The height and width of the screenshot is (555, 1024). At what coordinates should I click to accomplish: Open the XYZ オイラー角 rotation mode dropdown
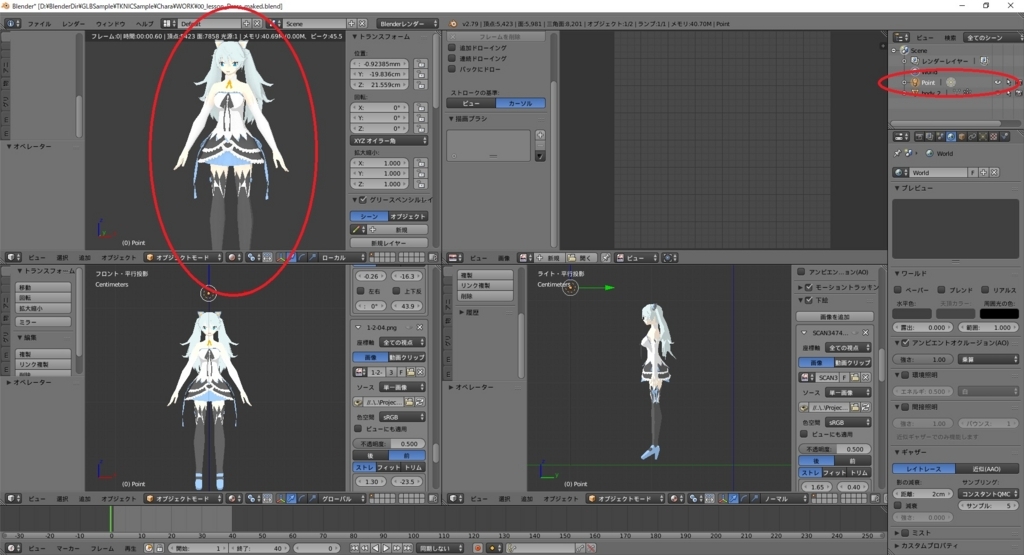point(389,140)
